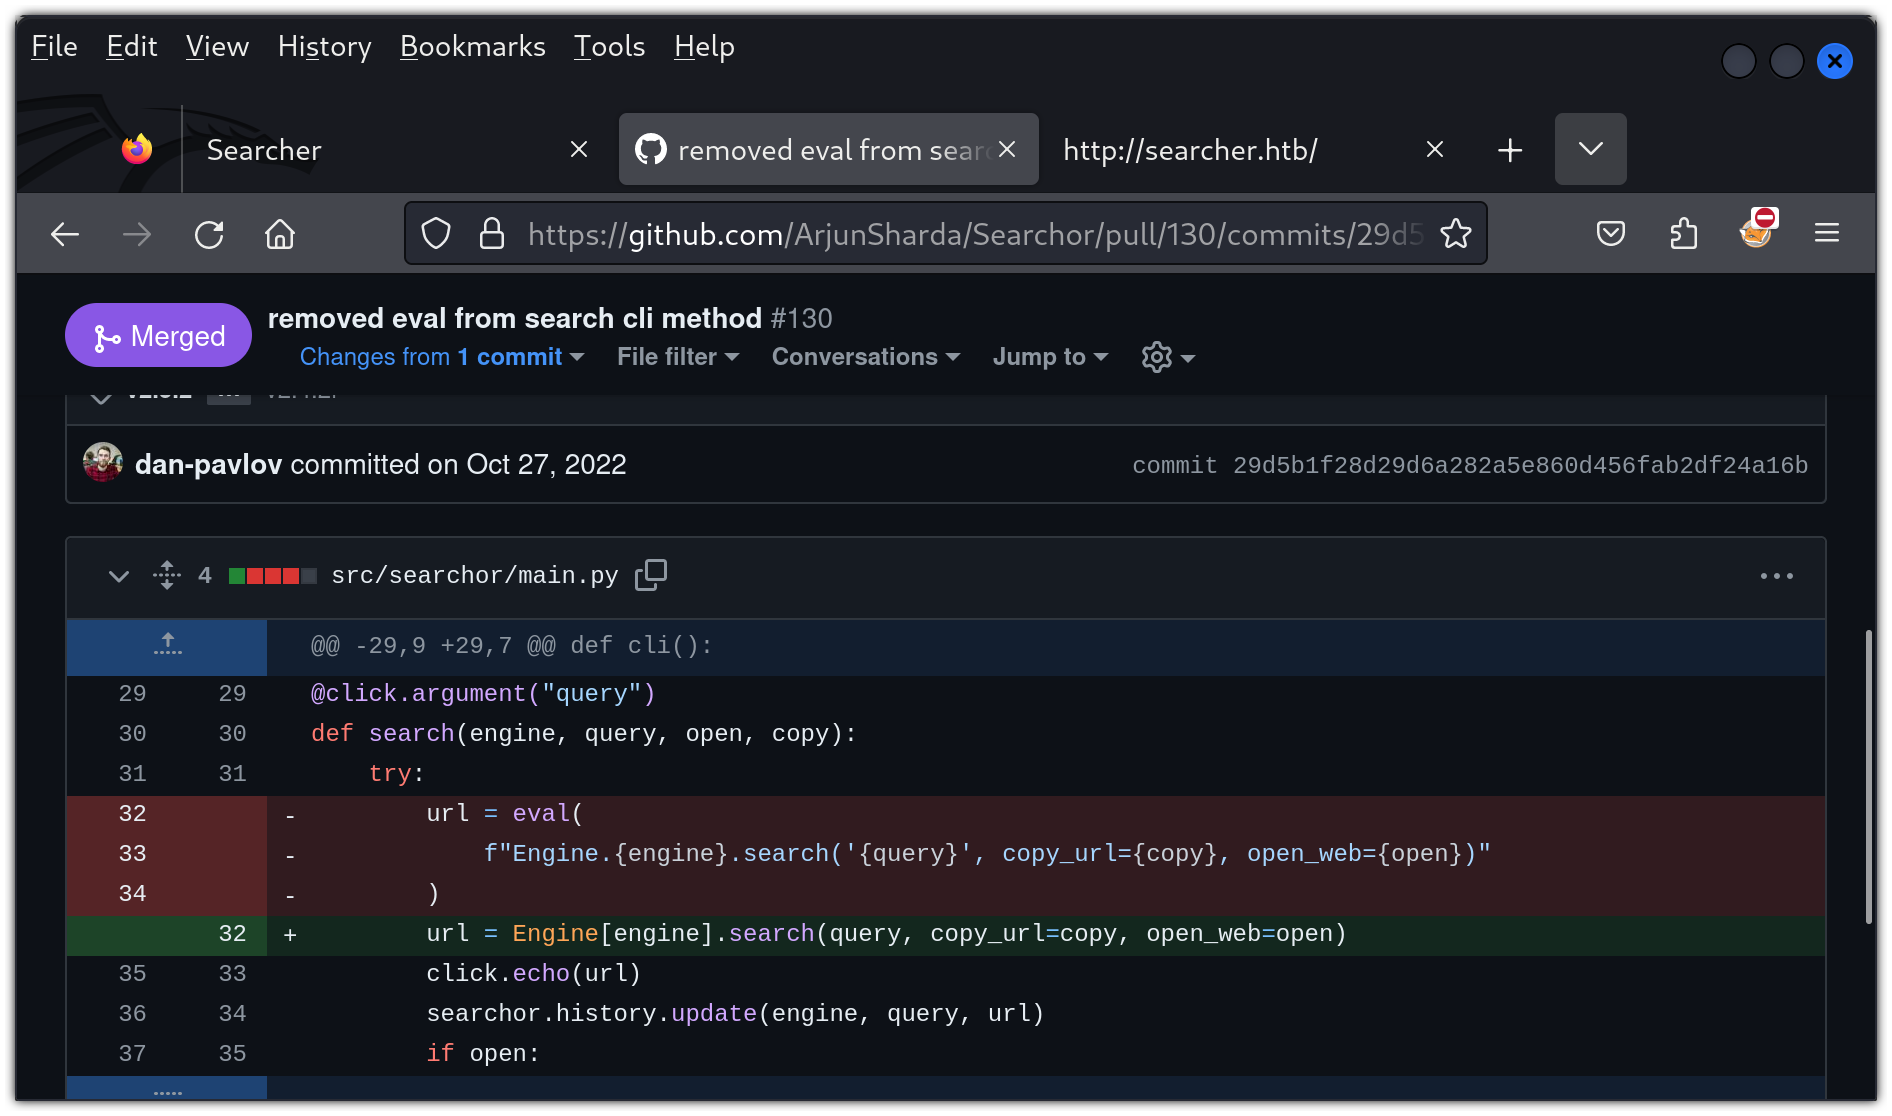Open the 'Changes from 1 commit' dropdown

[441, 357]
